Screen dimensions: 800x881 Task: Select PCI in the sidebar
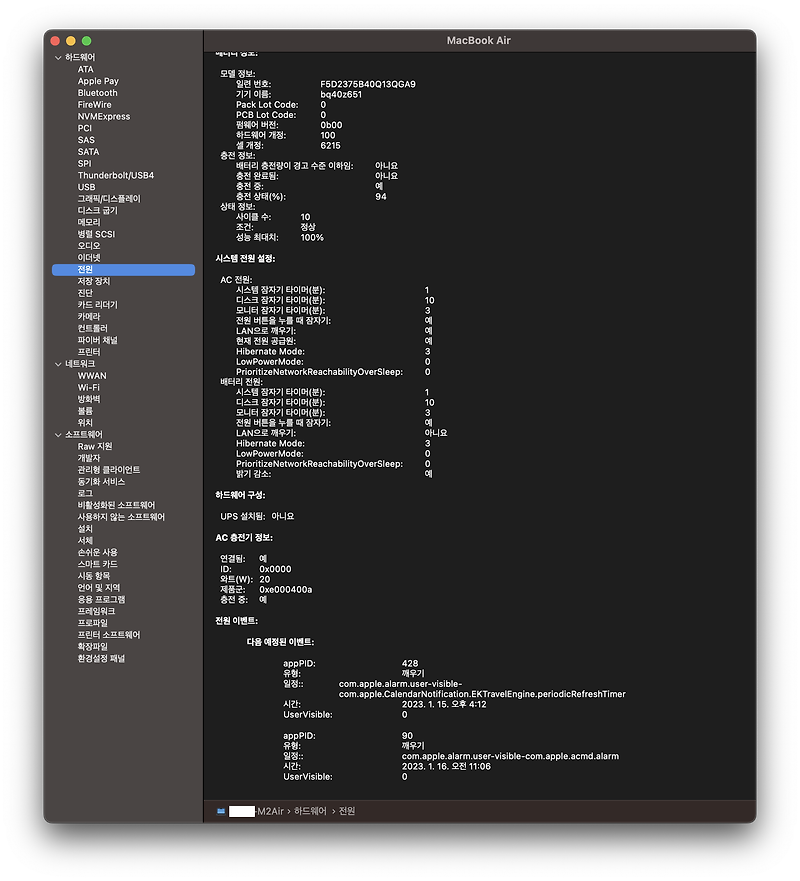pos(85,128)
